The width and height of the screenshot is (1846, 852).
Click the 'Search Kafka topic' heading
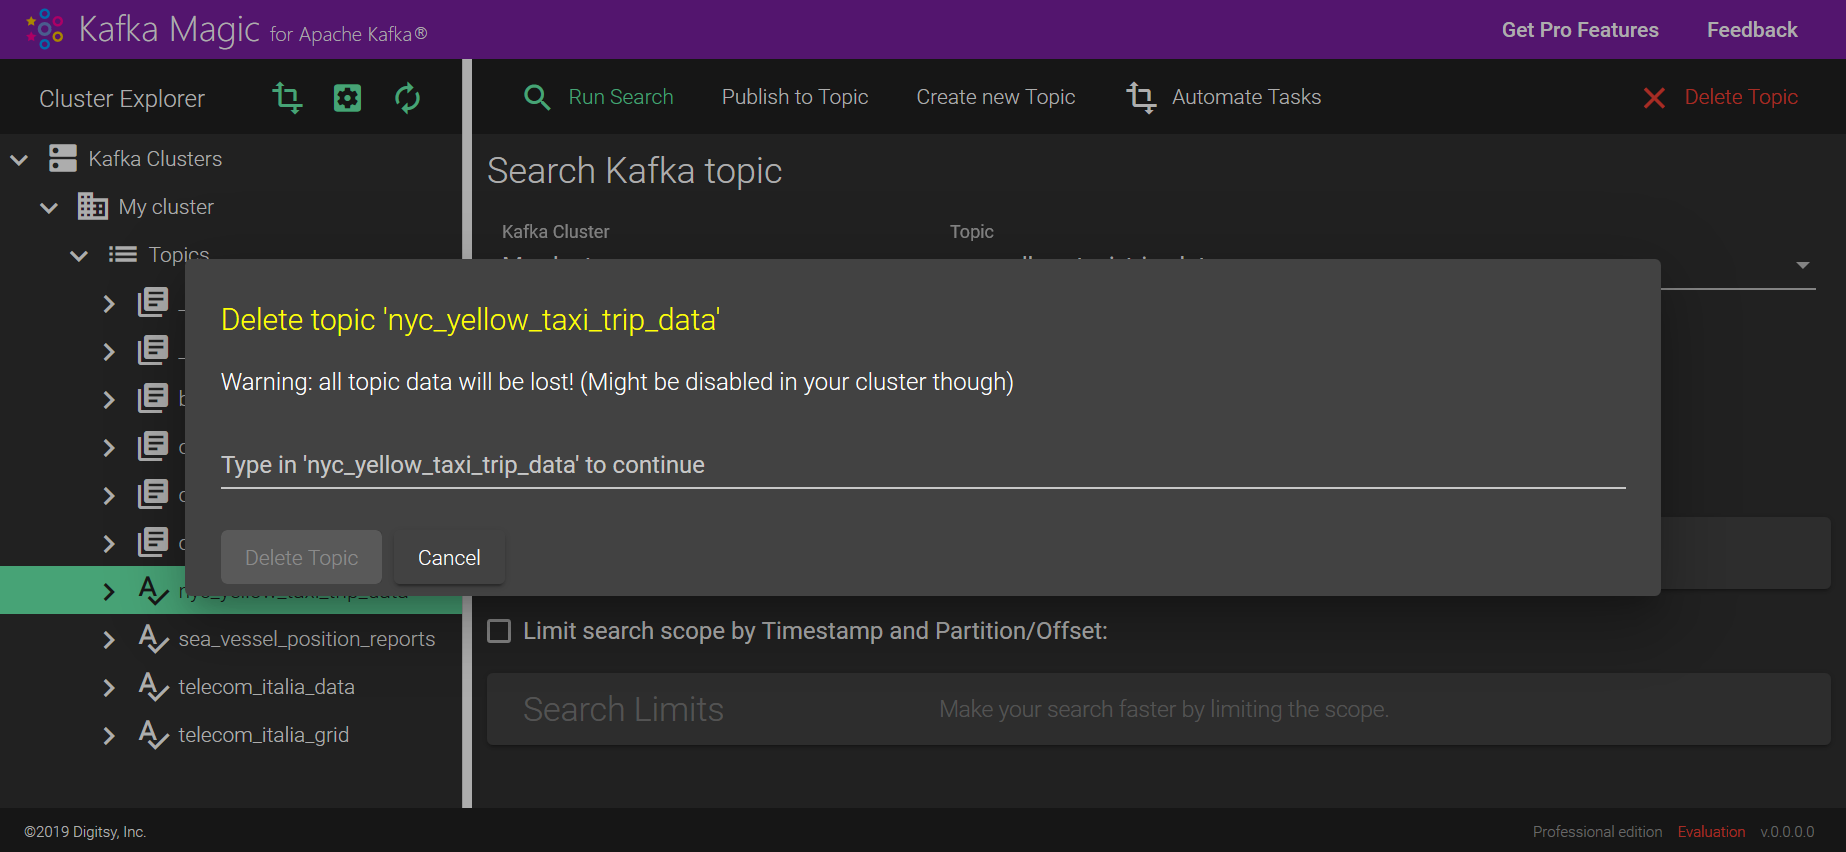[635, 171]
